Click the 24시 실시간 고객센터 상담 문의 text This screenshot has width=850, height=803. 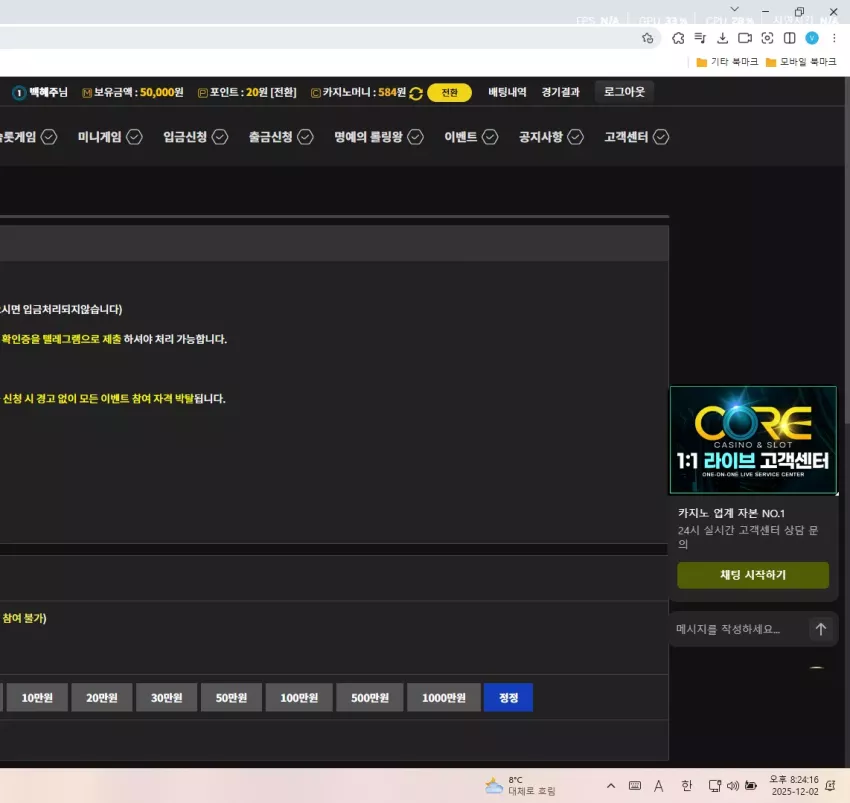pos(748,537)
